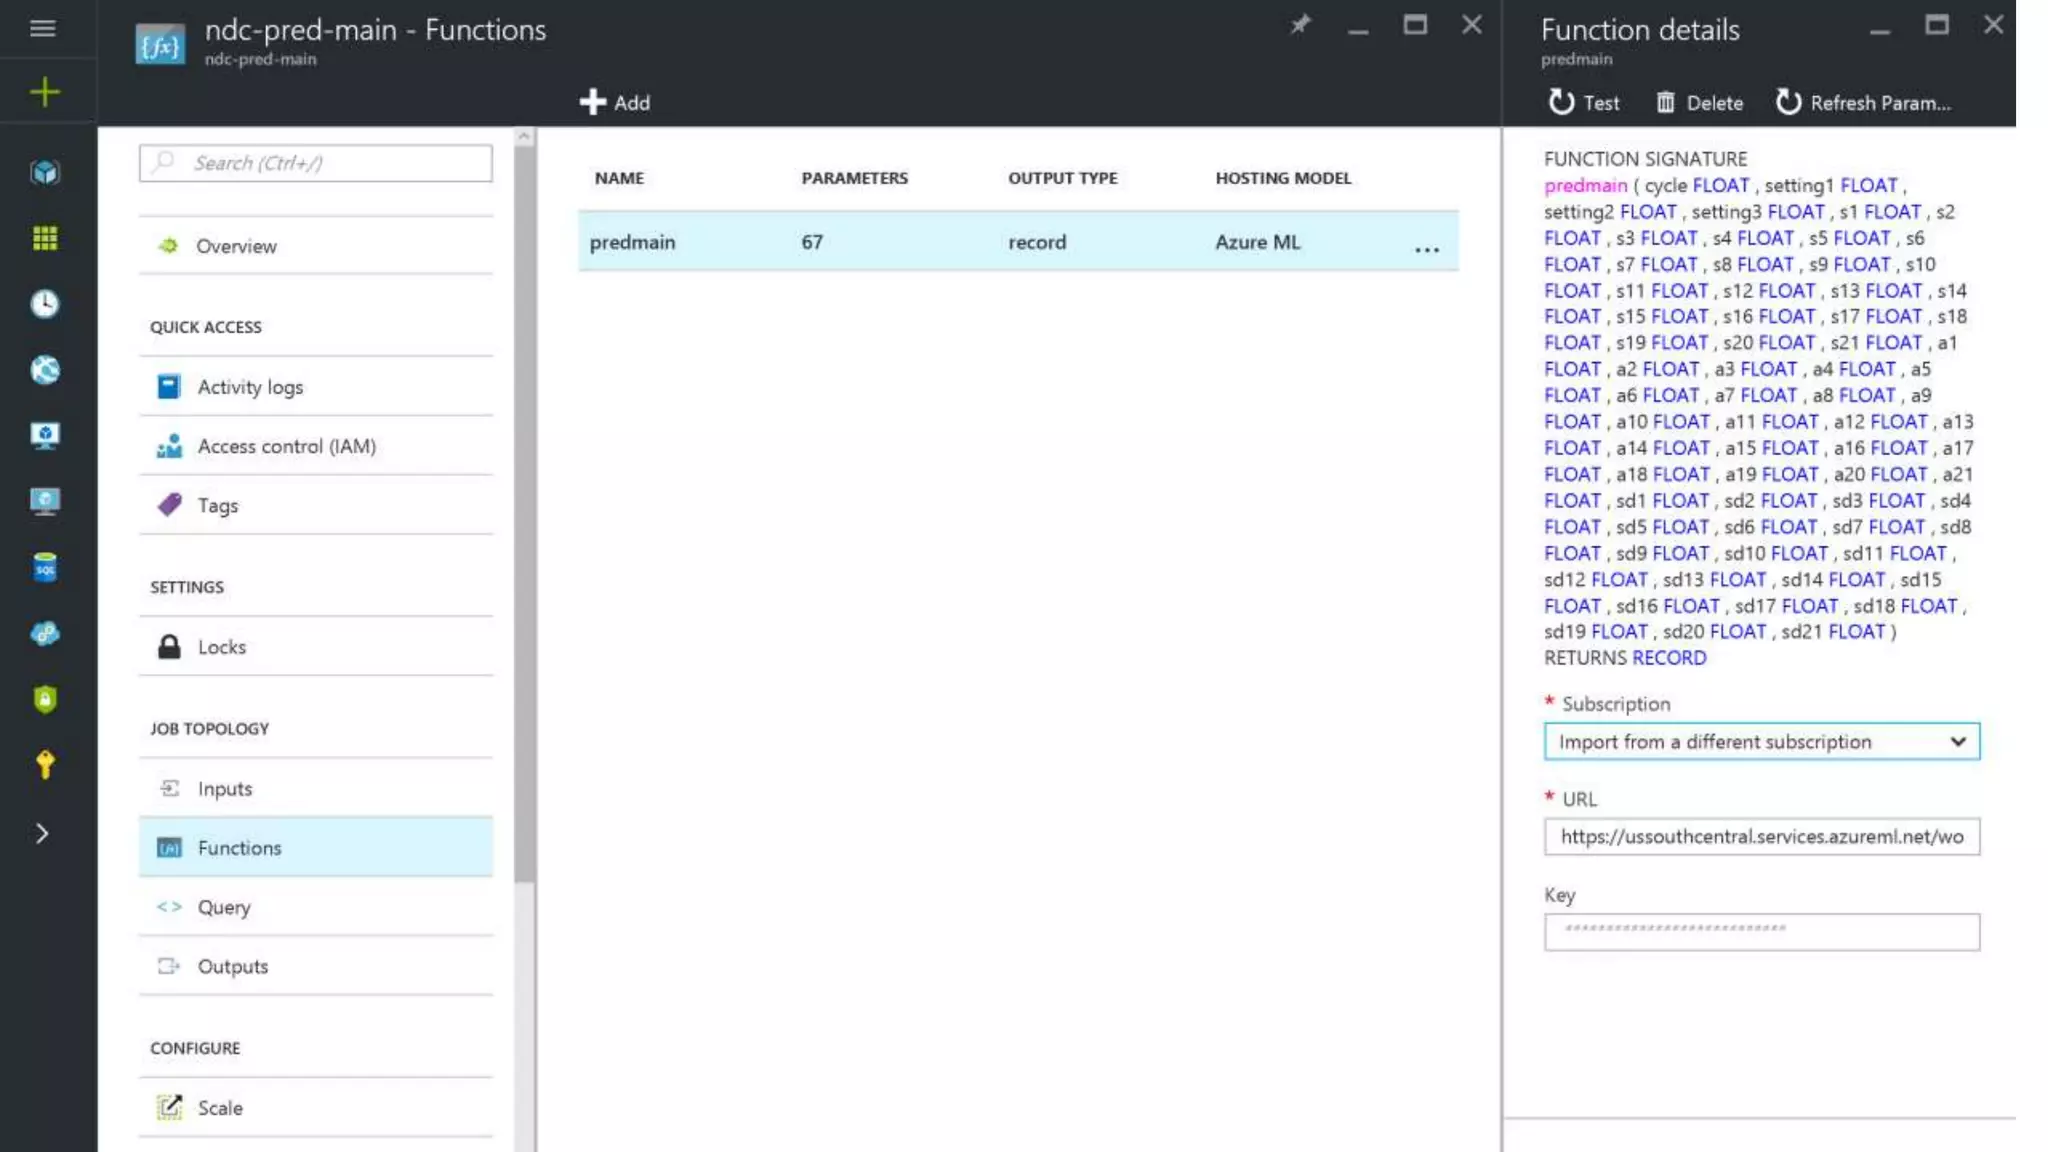Click the green plus New resource icon

click(45, 93)
